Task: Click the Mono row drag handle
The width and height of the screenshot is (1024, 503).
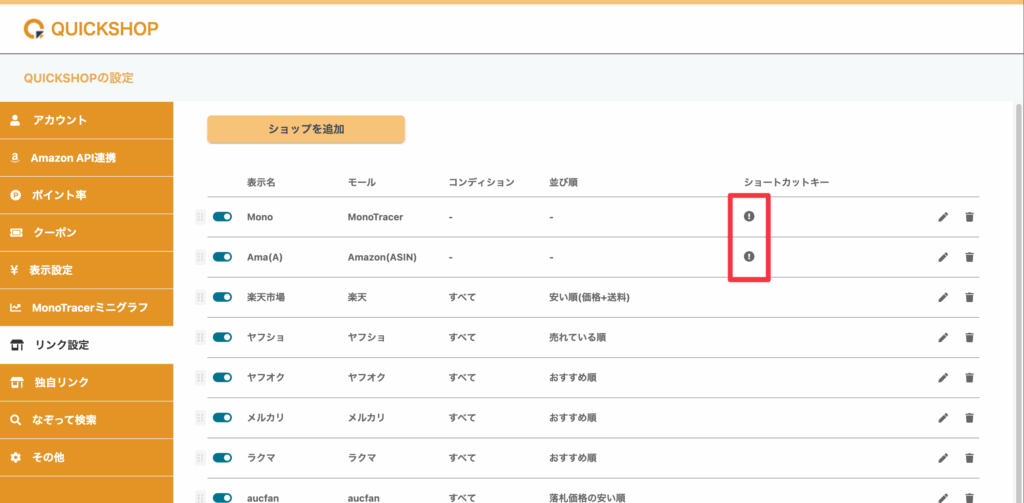Action: click(x=200, y=217)
